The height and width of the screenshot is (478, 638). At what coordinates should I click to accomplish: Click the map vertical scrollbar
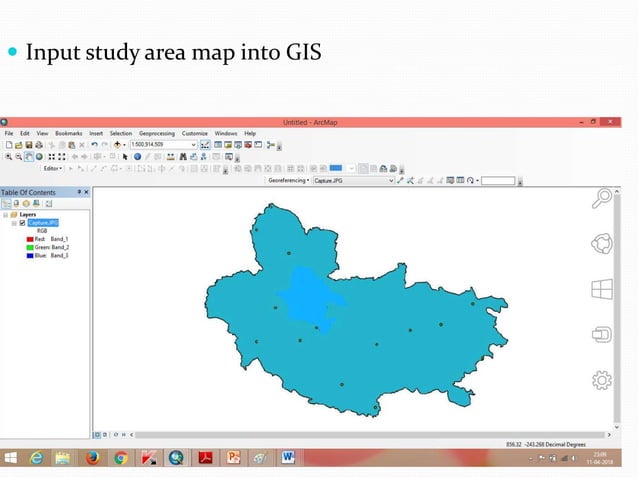pyautogui.click(x=617, y=308)
